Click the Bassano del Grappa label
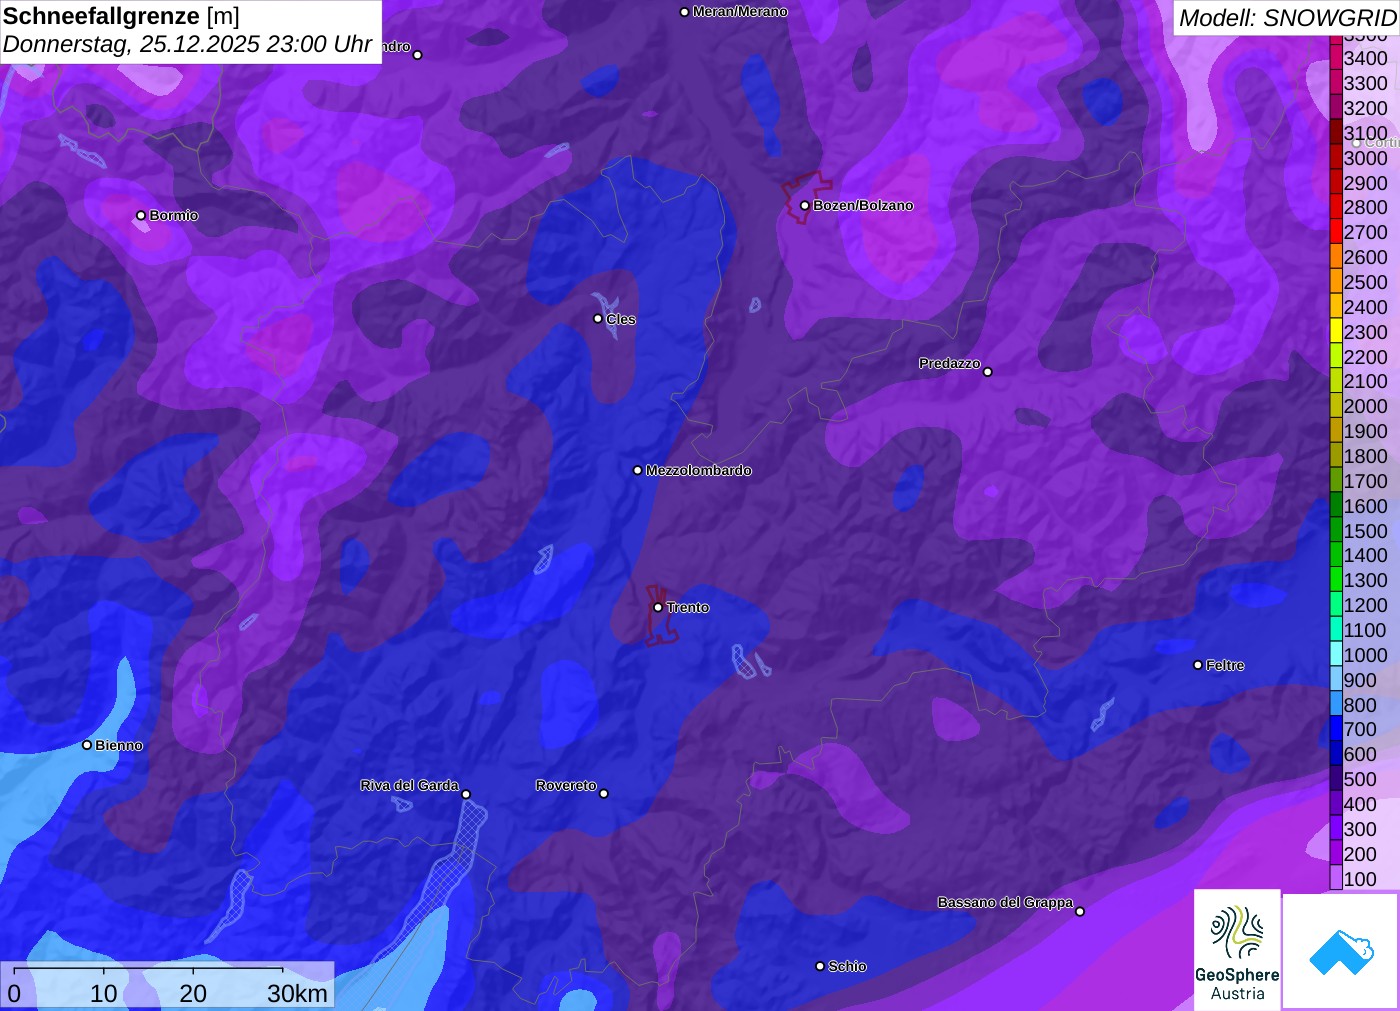 point(1005,902)
